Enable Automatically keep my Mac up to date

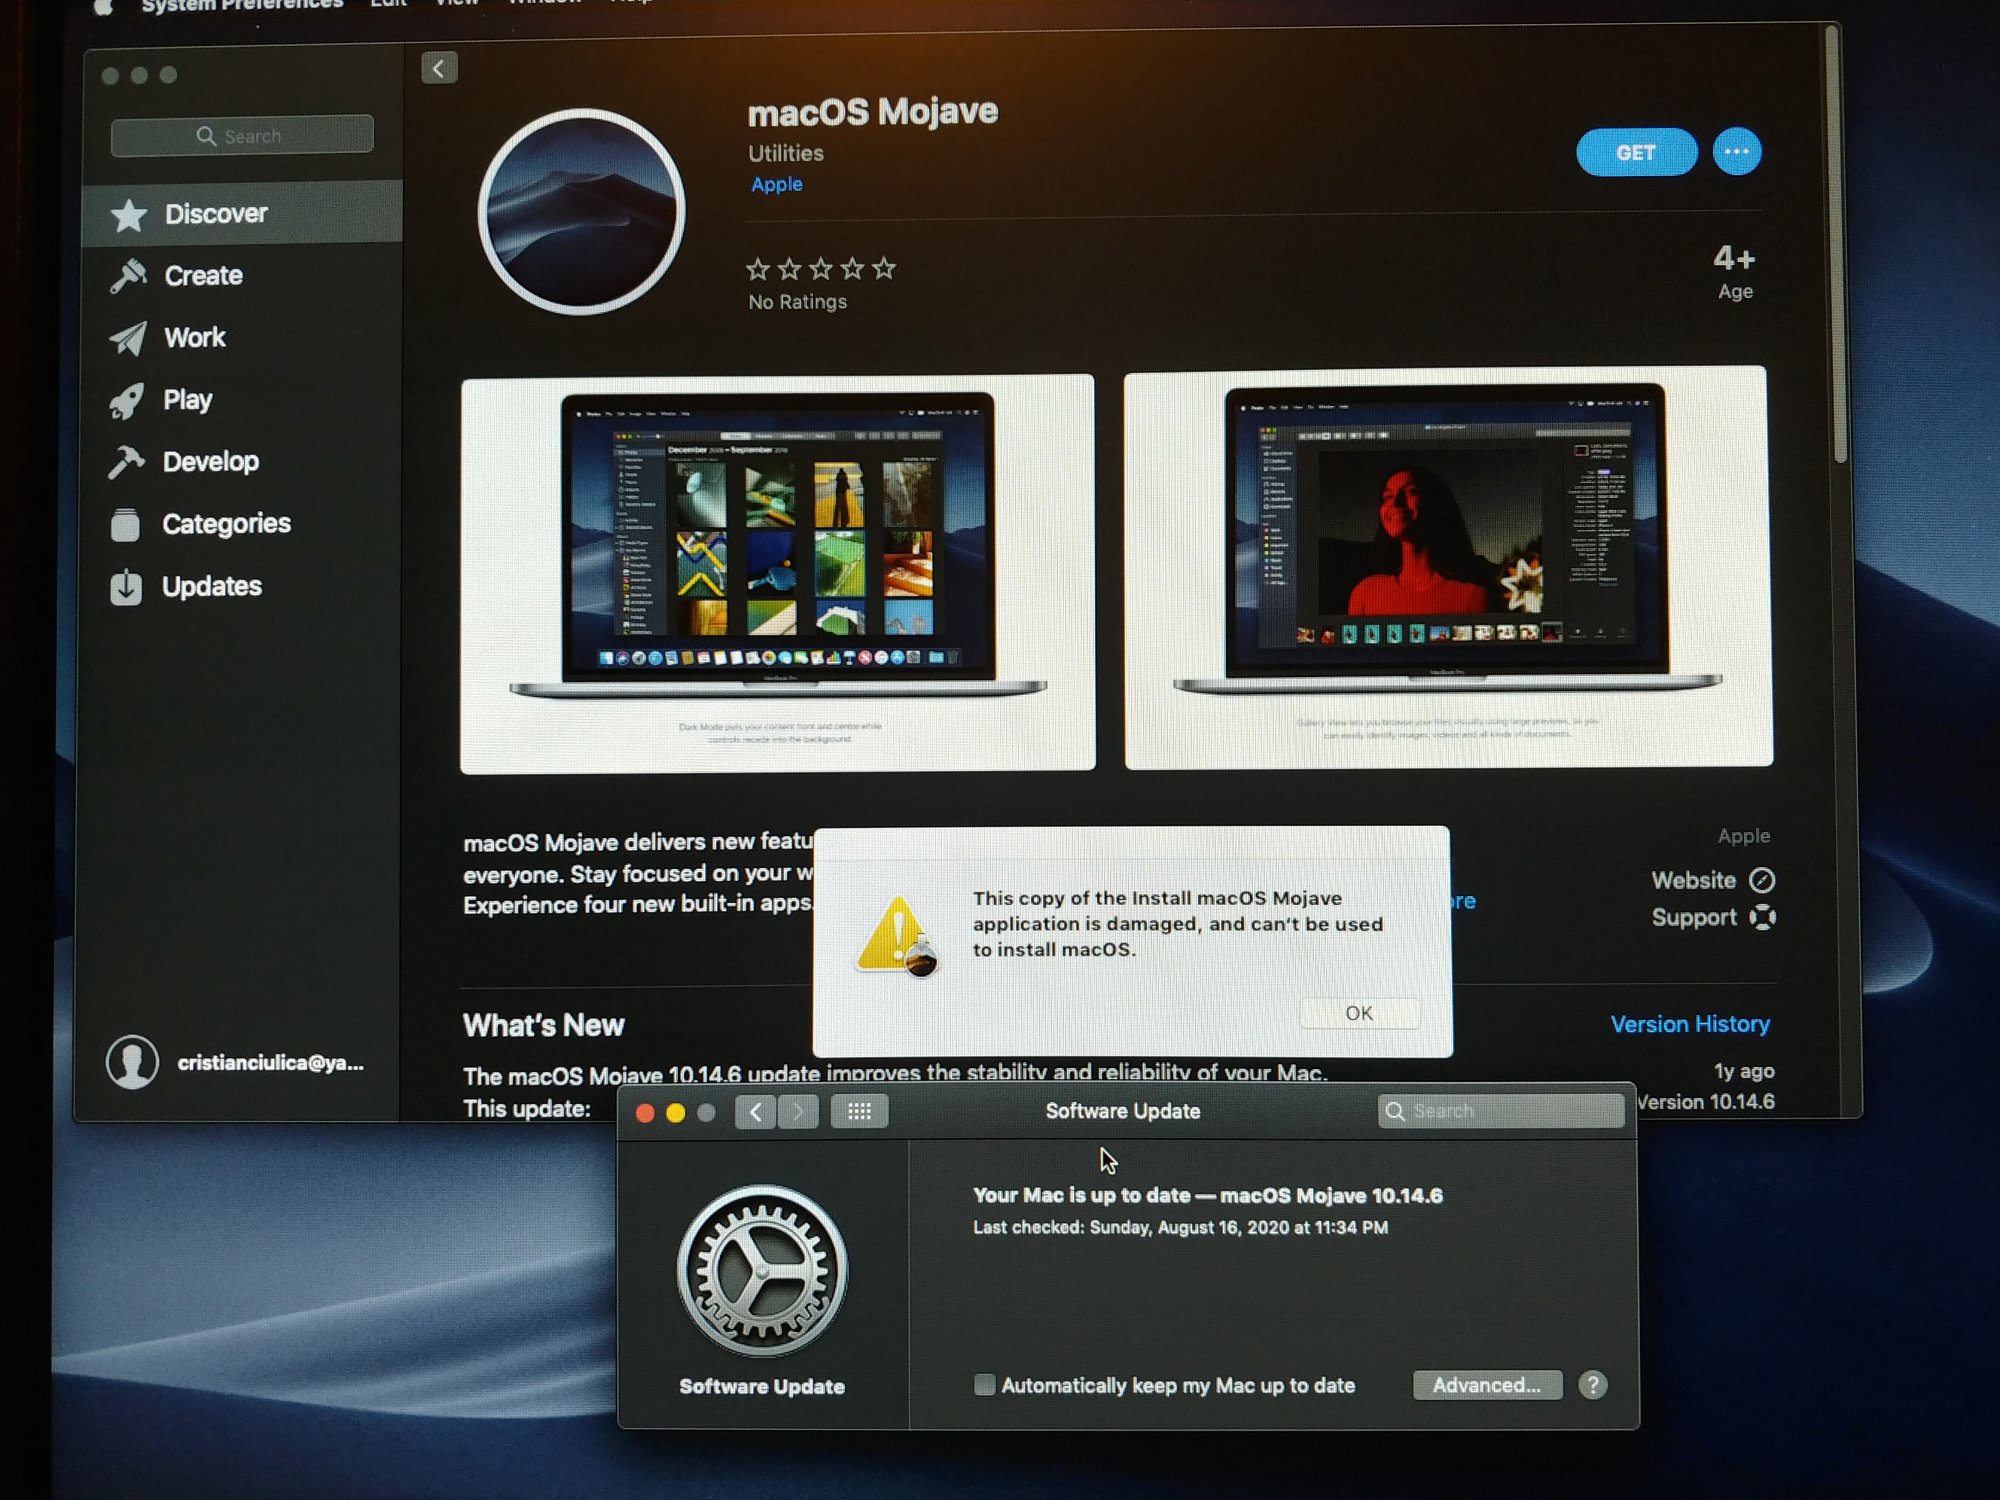pyautogui.click(x=985, y=1384)
